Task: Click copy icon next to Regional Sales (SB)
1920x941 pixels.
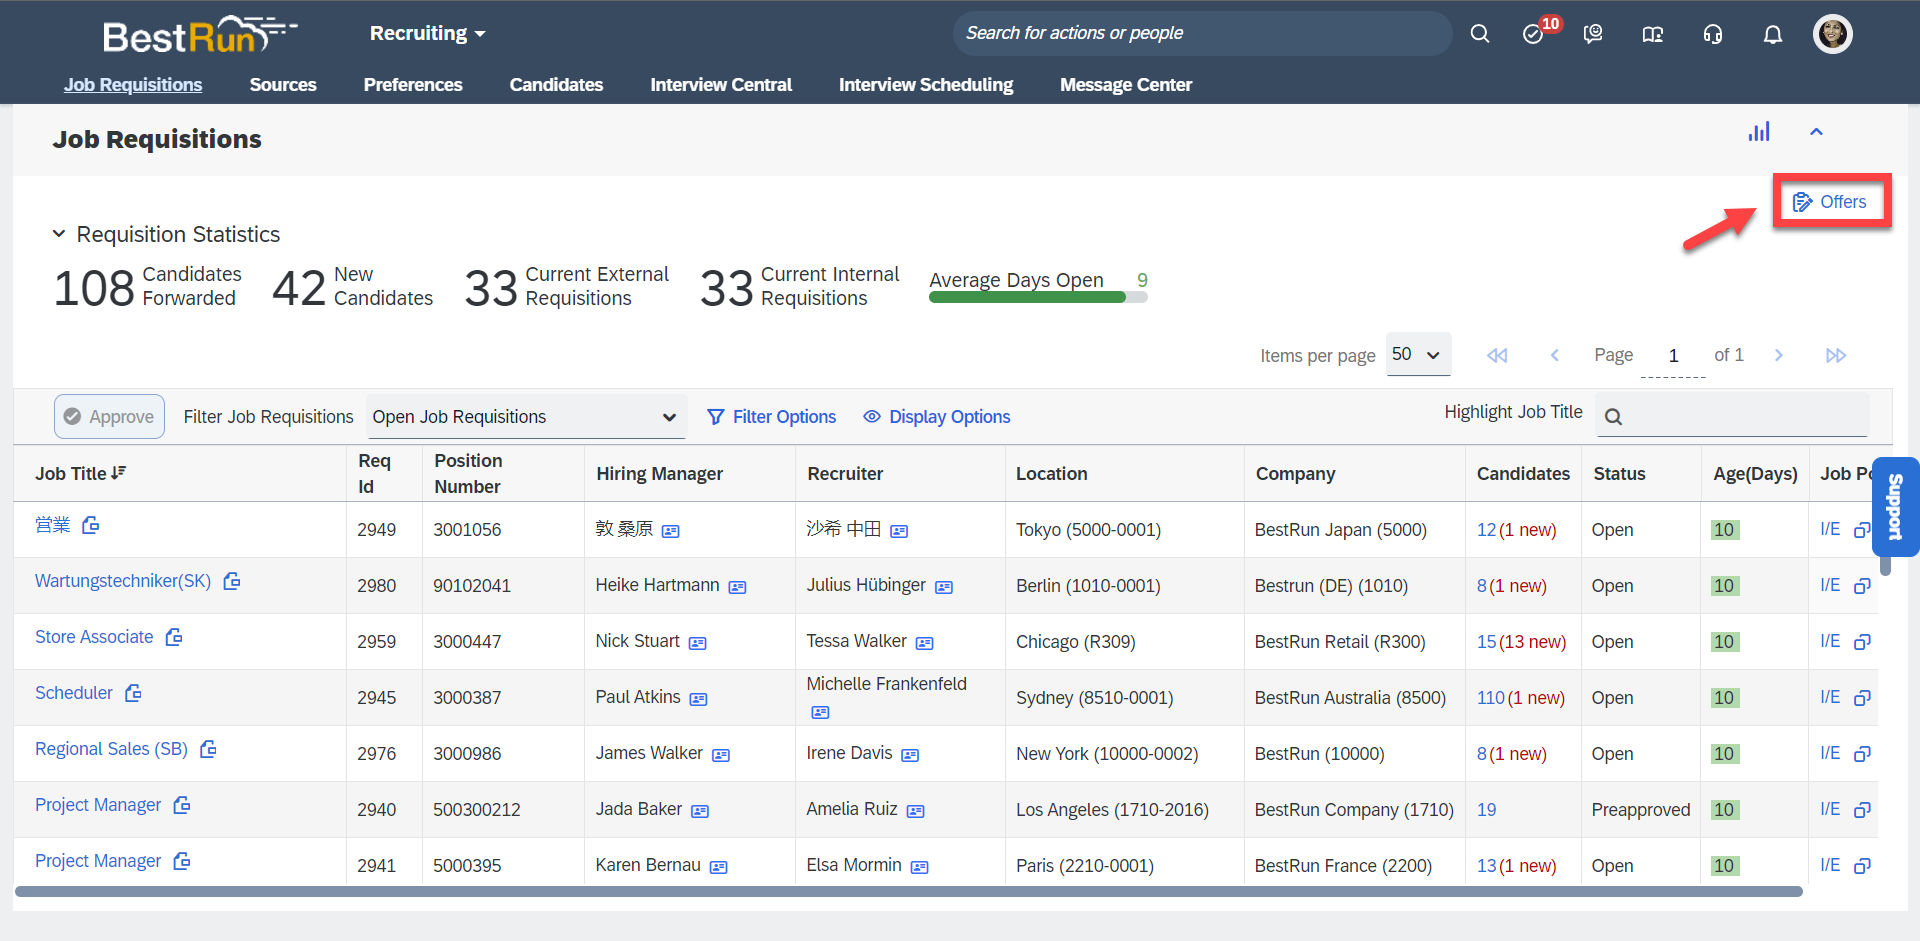Action: (x=208, y=749)
